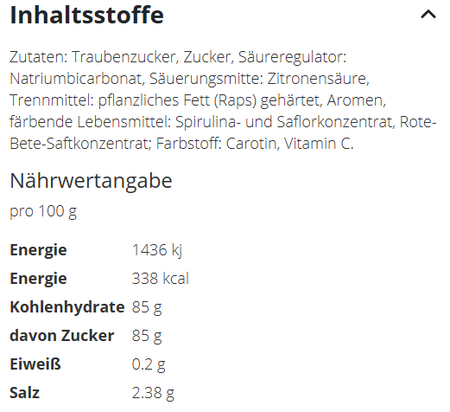Screen dimensions: 450x412
Task: Click the davon Zucker 85 g value
Action: [147, 336]
